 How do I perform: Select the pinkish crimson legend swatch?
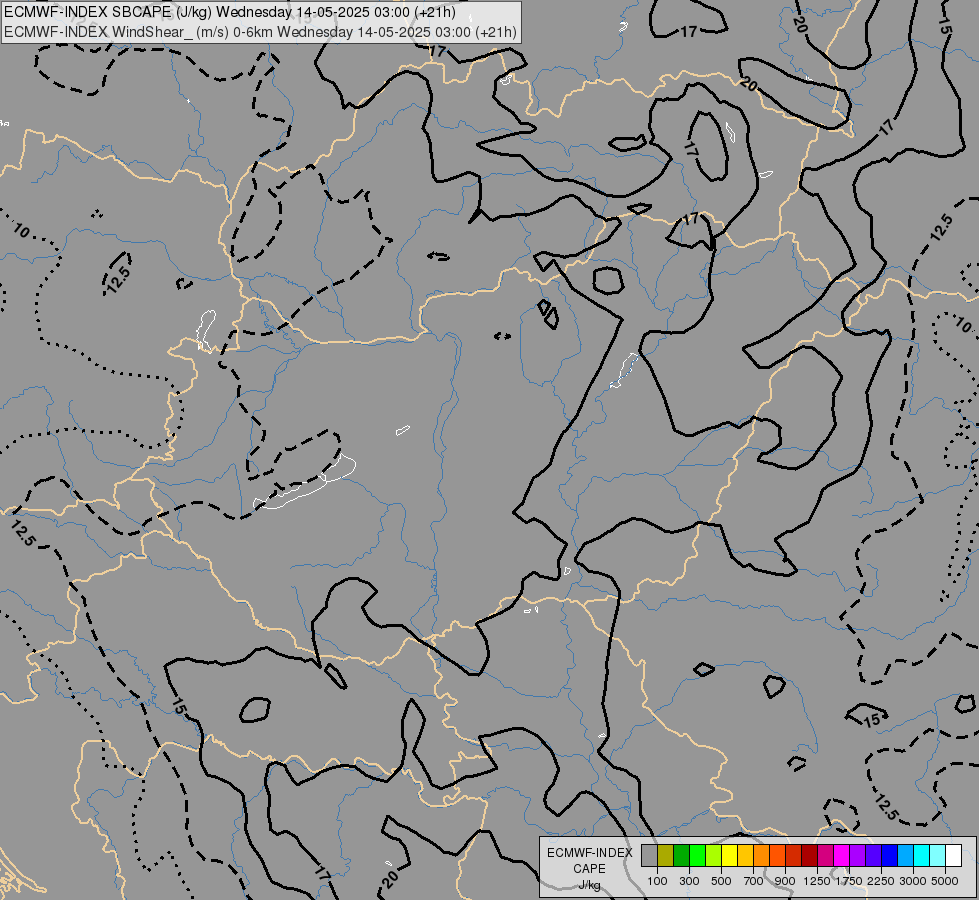825,855
